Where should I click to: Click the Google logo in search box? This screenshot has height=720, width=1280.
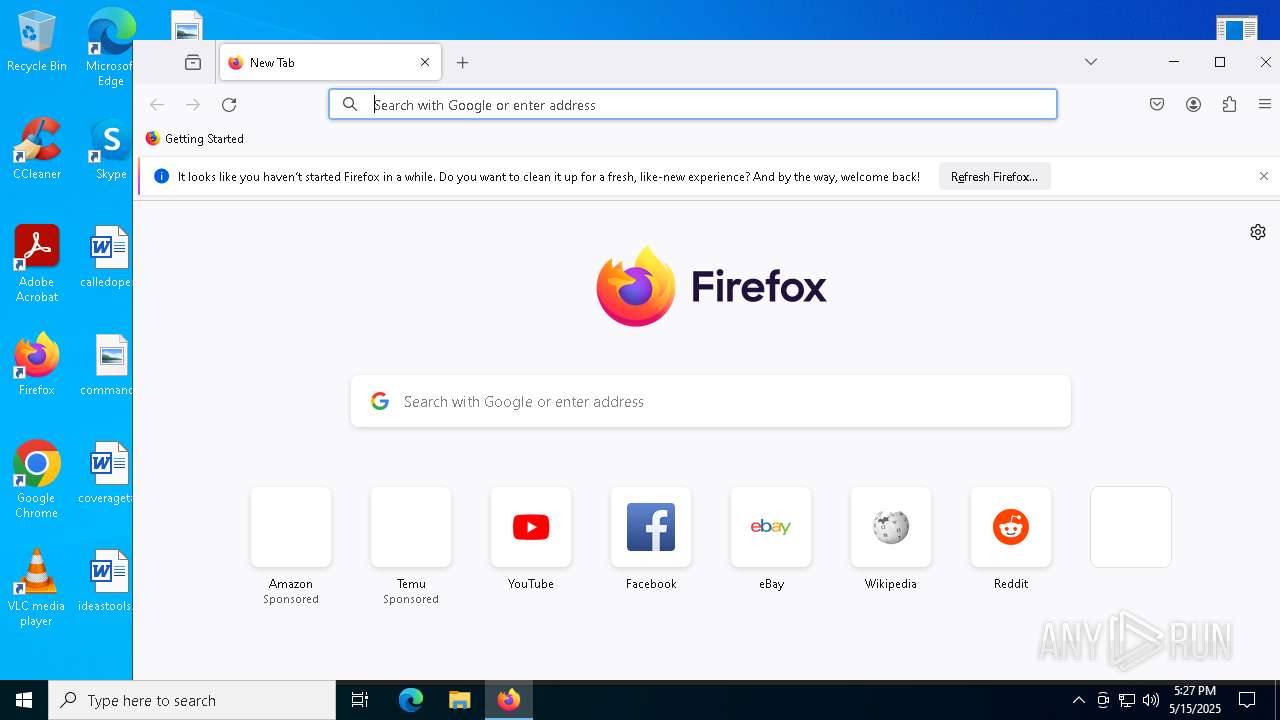pyautogui.click(x=380, y=401)
